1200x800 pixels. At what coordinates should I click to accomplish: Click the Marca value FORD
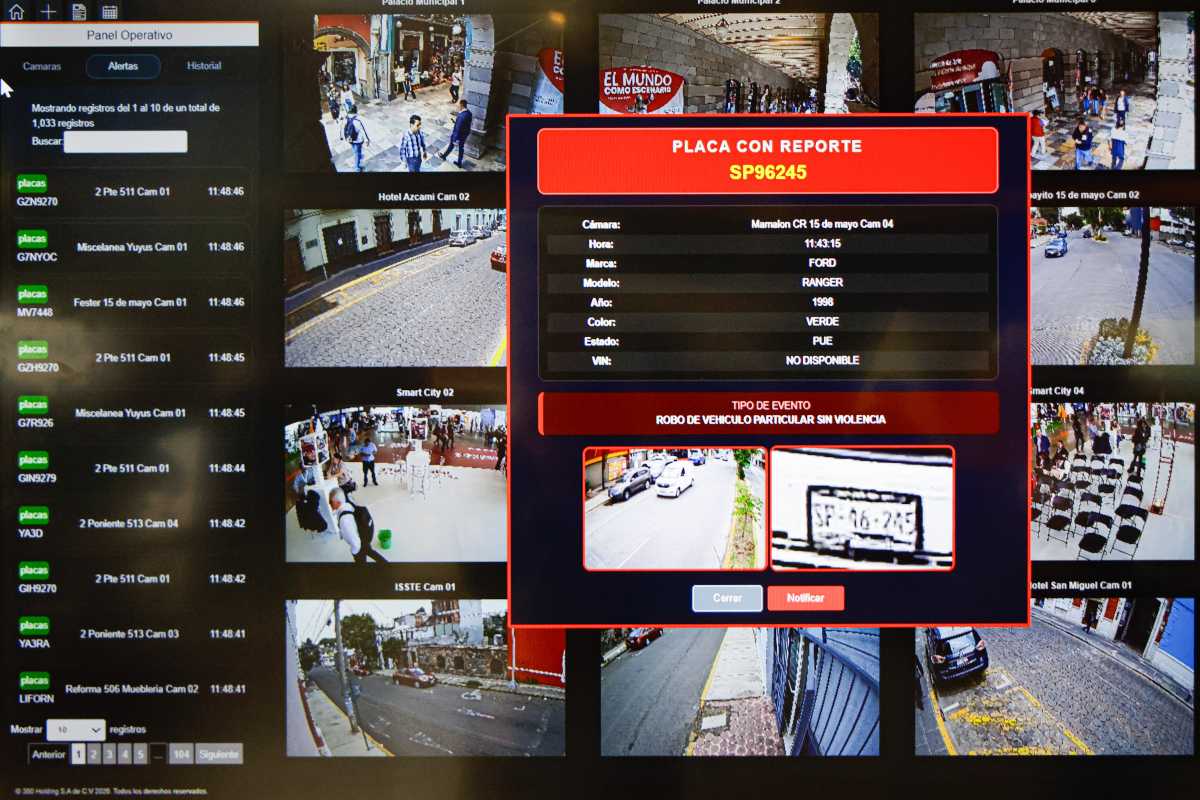pos(822,263)
